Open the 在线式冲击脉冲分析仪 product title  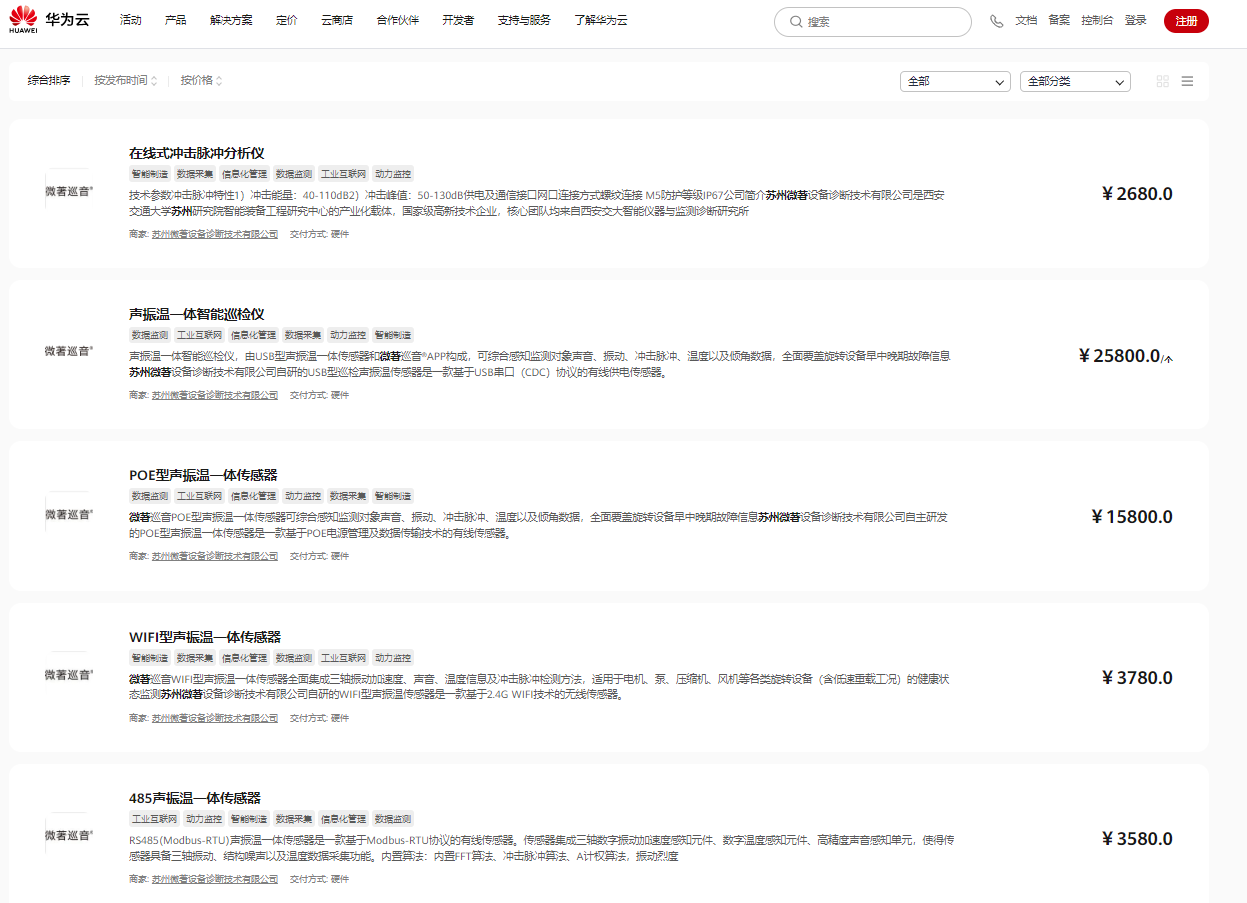197,153
